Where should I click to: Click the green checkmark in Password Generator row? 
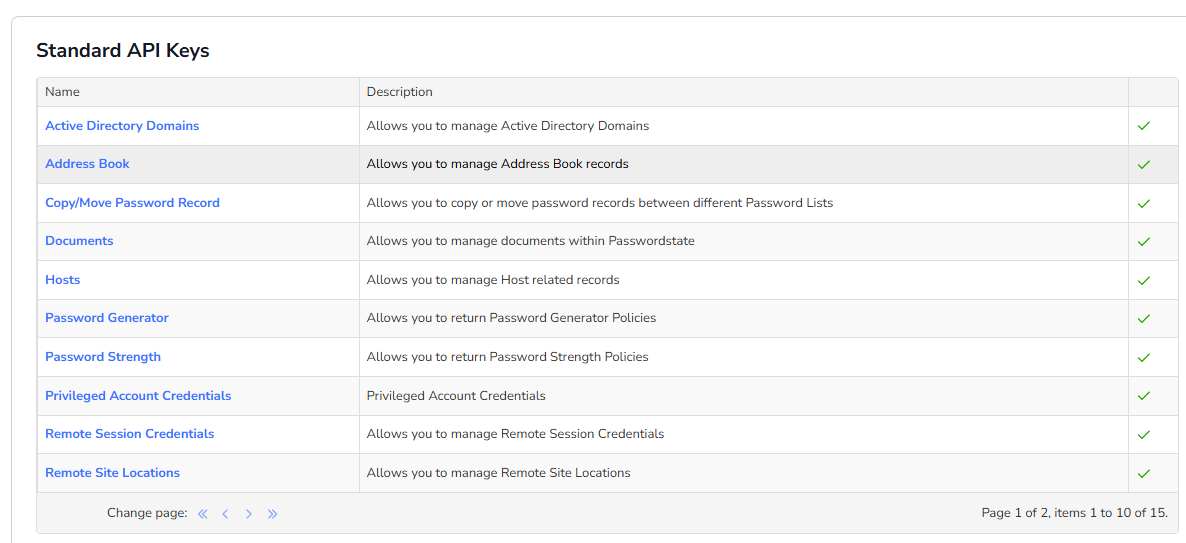coord(1144,318)
